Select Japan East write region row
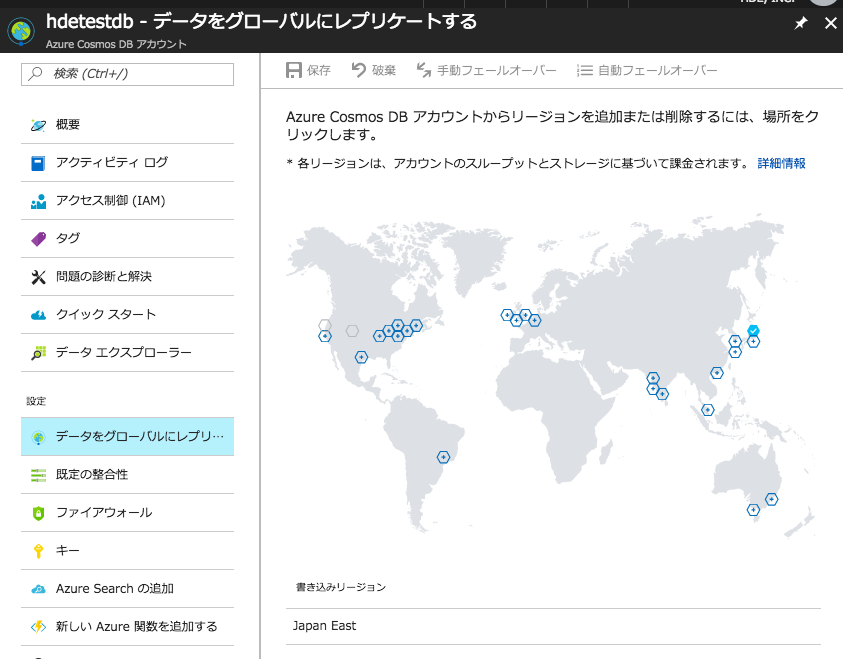843x659 pixels. click(553, 626)
